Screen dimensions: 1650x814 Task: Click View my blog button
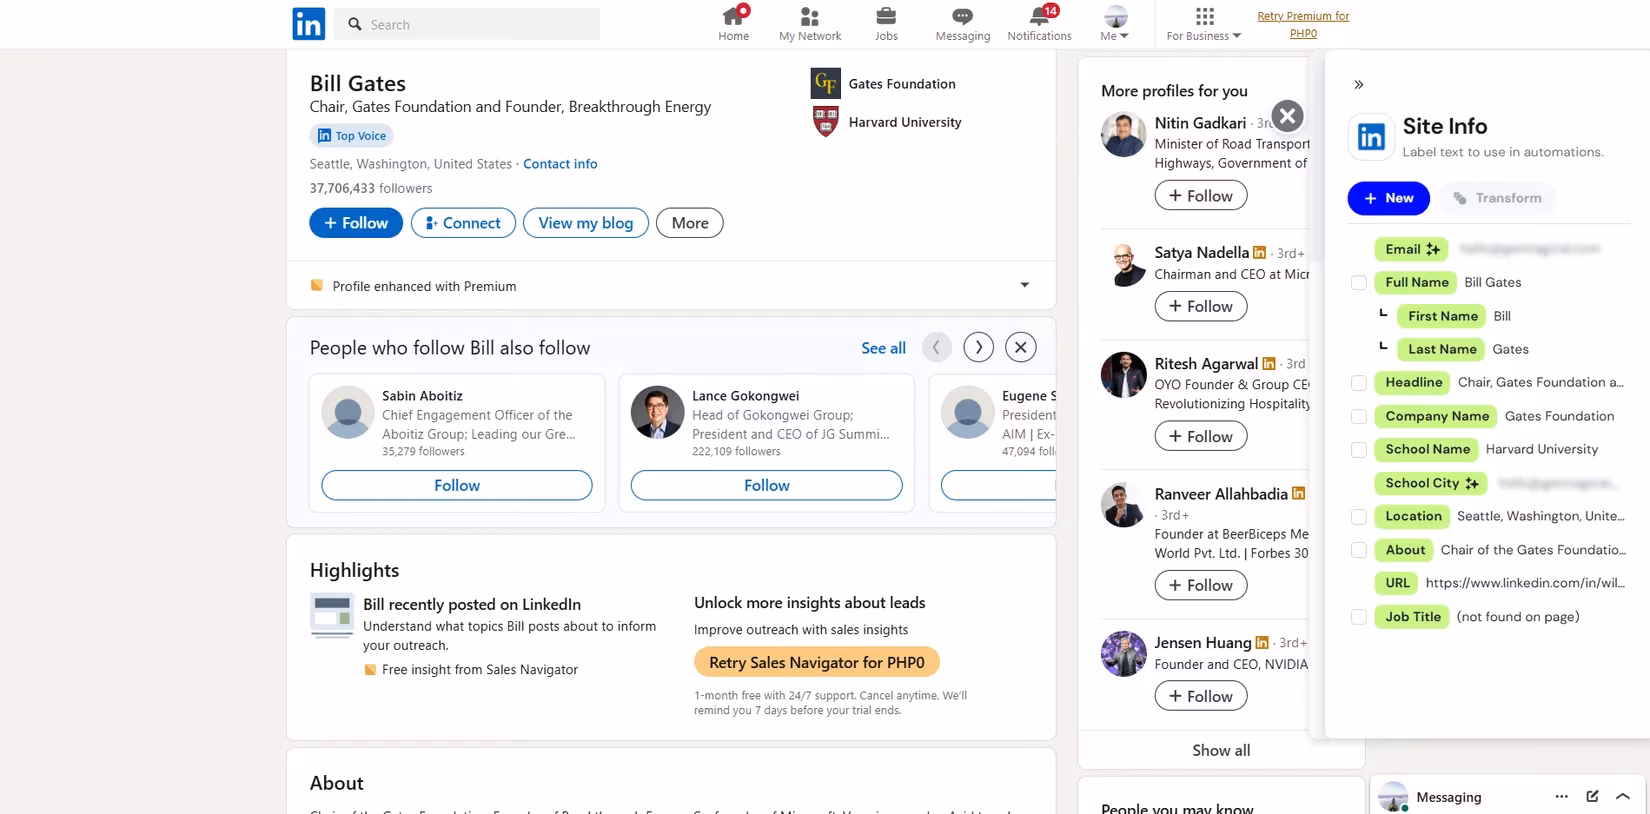[x=586, y=223]
